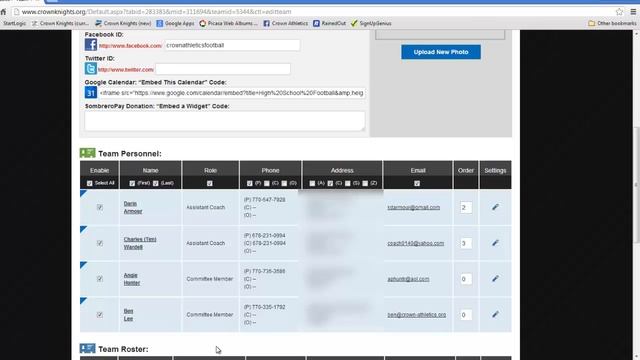Edit settings pencil for Angie Hunter

(495, 278)
